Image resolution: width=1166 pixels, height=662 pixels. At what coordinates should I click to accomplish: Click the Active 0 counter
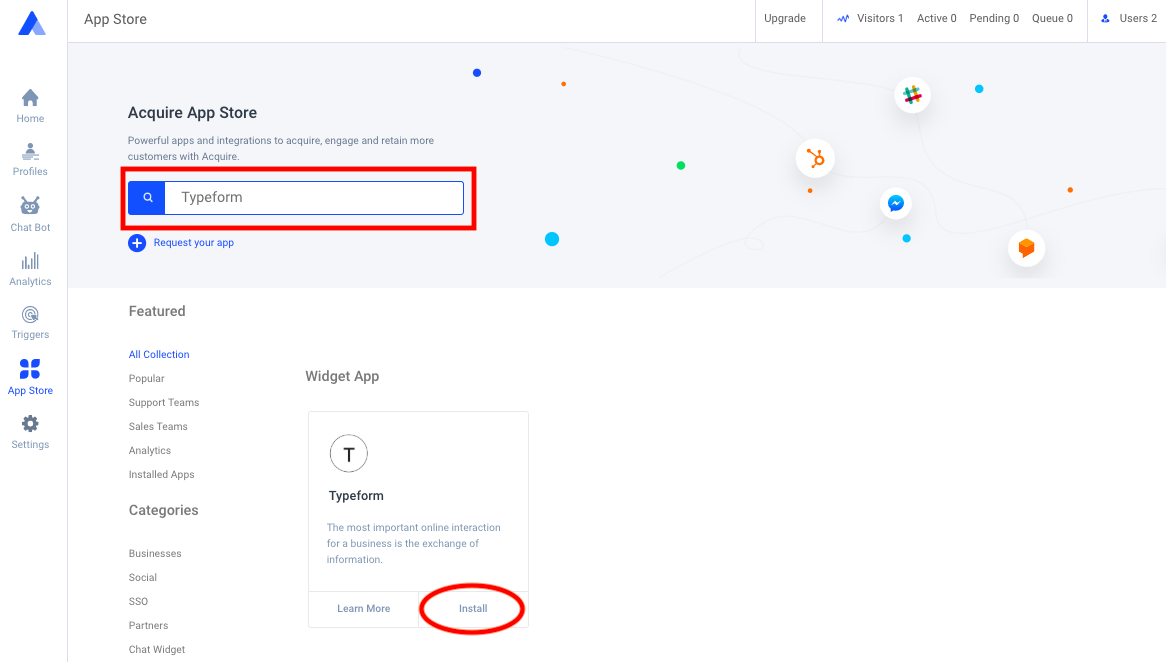tap(936, 19)
